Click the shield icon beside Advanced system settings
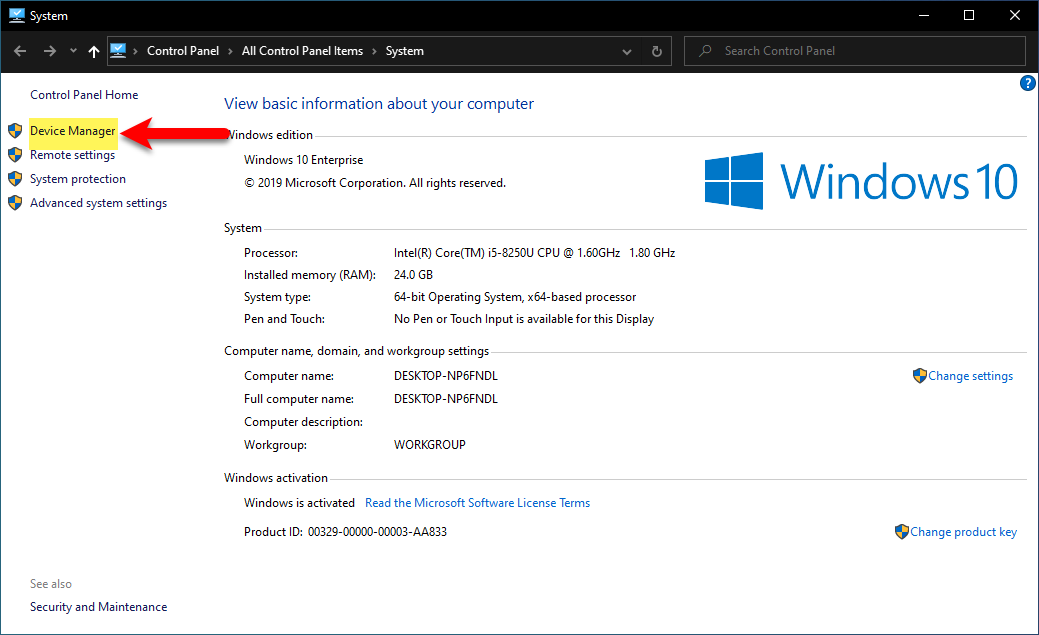The width and height of the screenshot is (1039, 635). click(x=15, y=202)
